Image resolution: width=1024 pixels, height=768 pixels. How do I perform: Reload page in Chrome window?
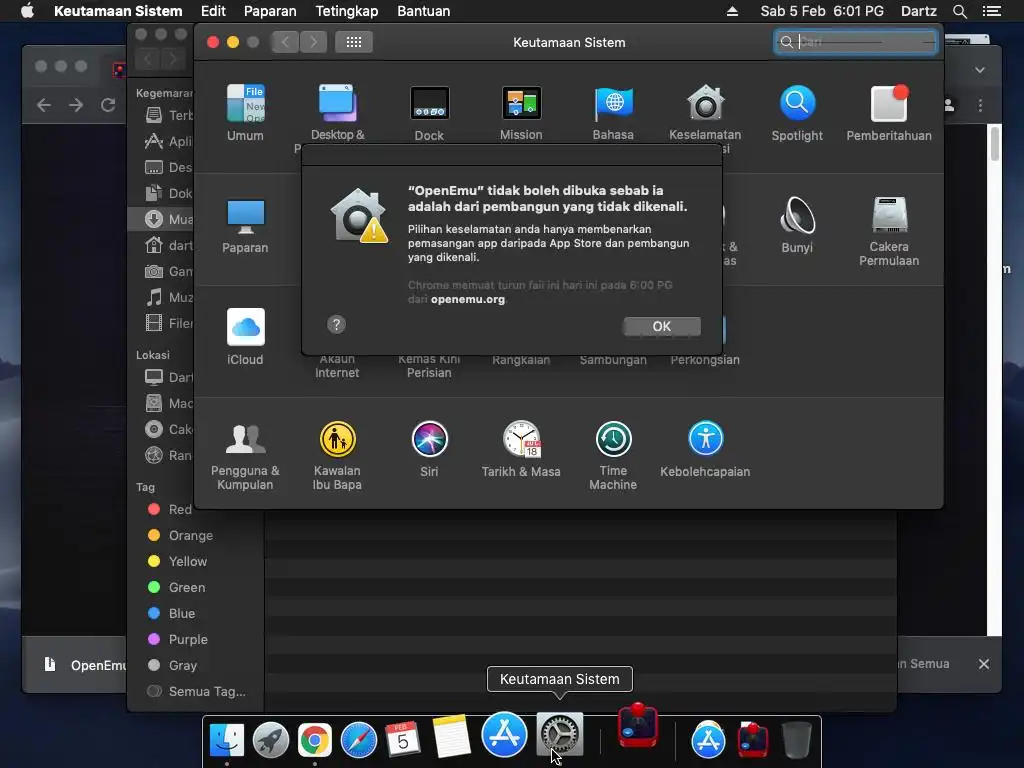(108, 104)
